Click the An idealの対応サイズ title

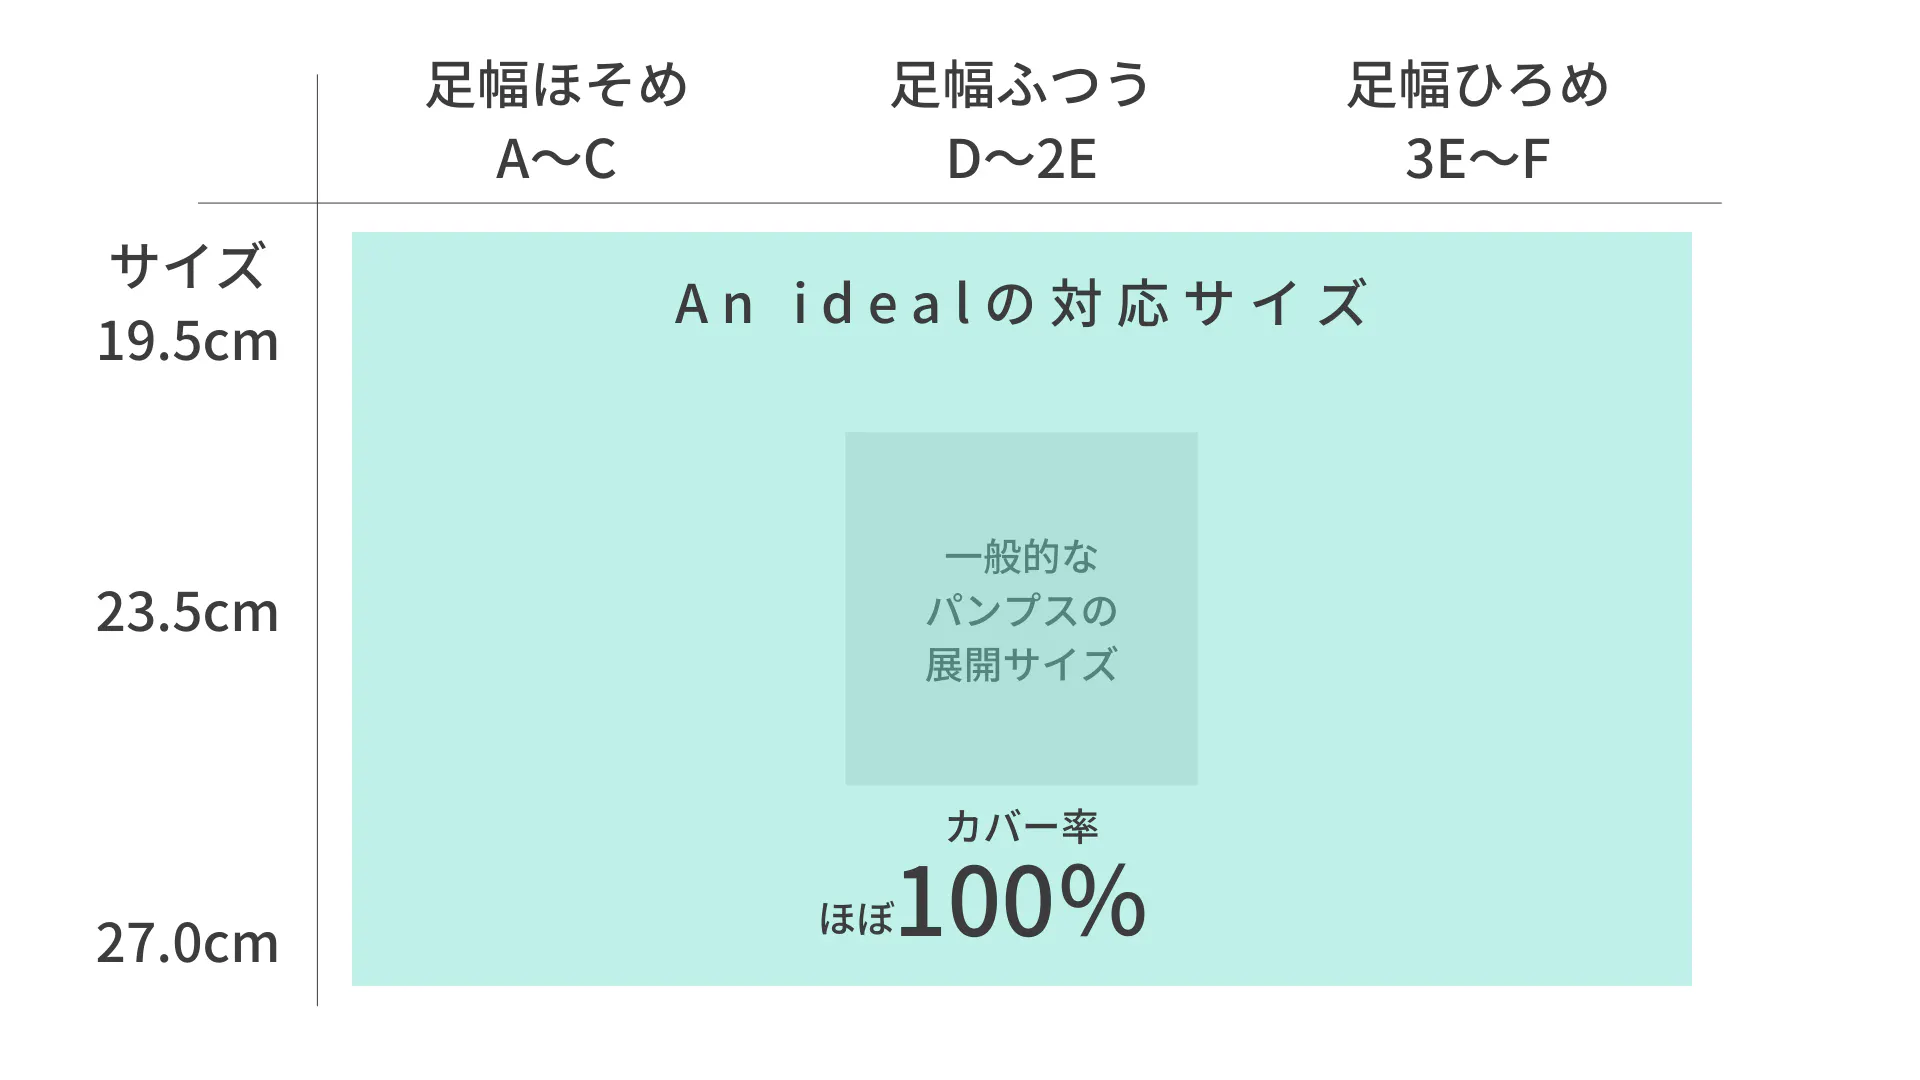point(1021,304)
